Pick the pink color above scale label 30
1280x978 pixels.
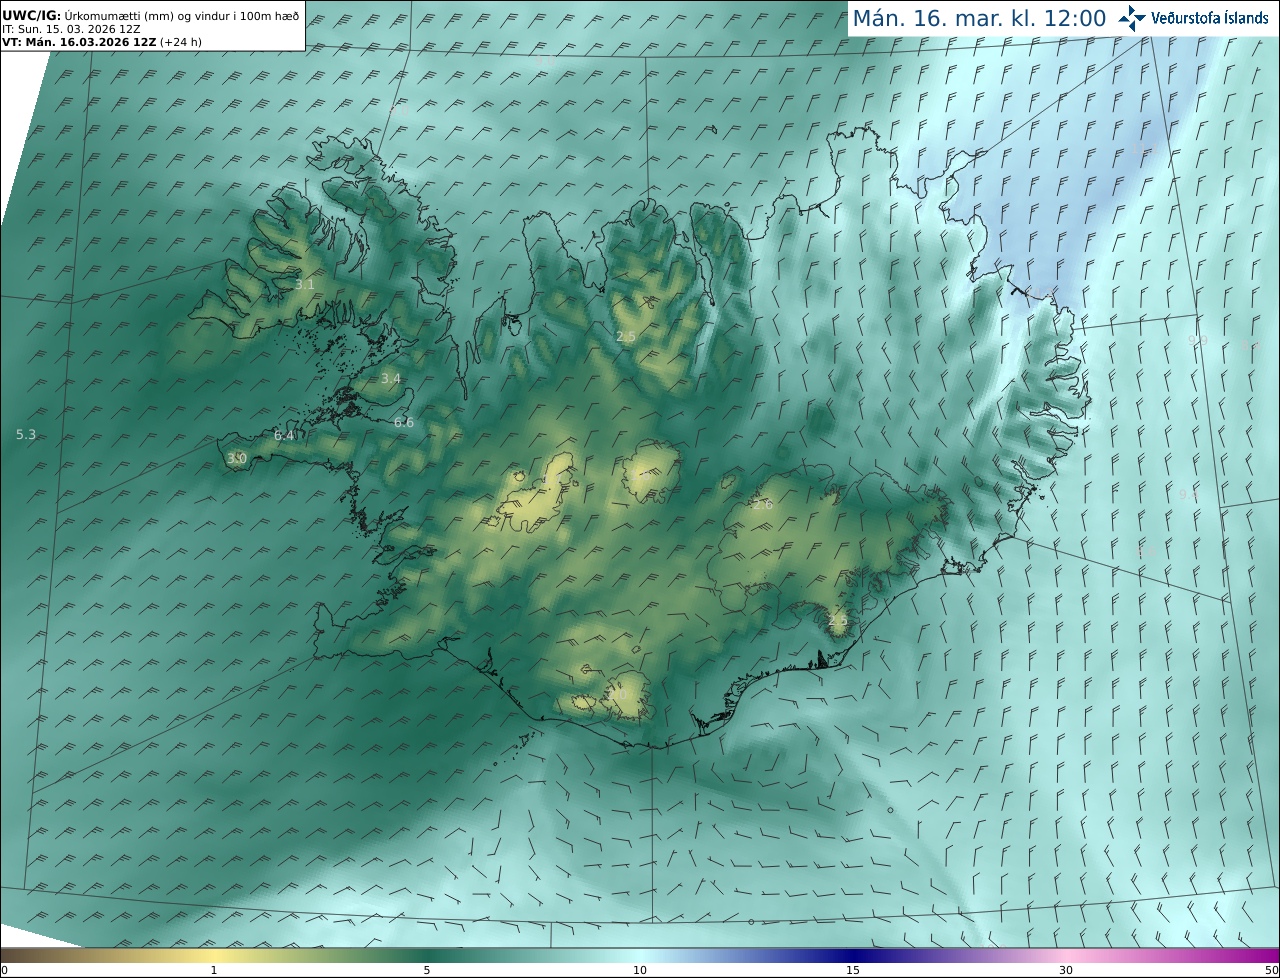[1066, 955]
